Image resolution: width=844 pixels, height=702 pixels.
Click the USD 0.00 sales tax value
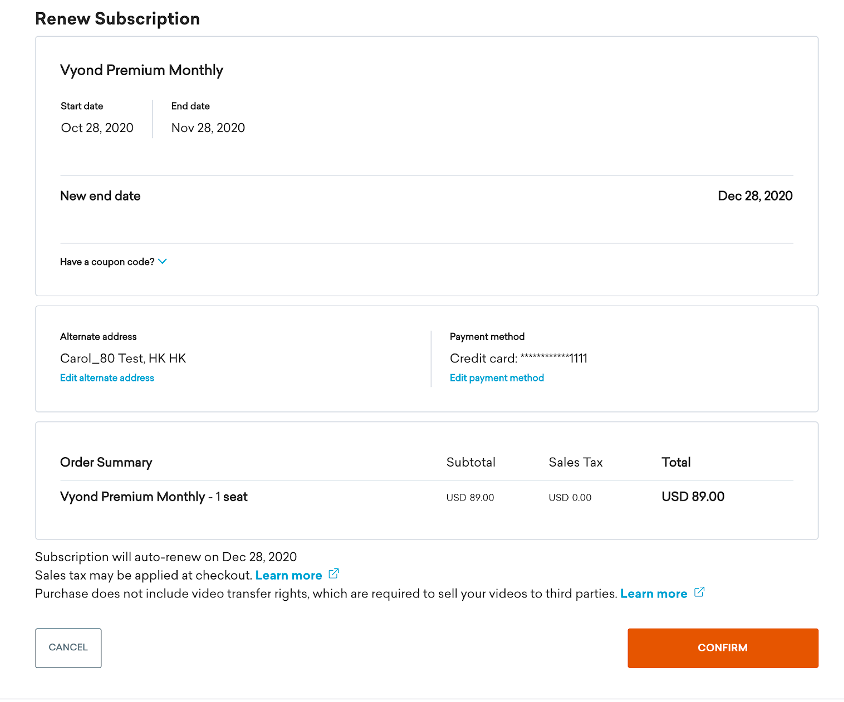(x=570, y=498)
